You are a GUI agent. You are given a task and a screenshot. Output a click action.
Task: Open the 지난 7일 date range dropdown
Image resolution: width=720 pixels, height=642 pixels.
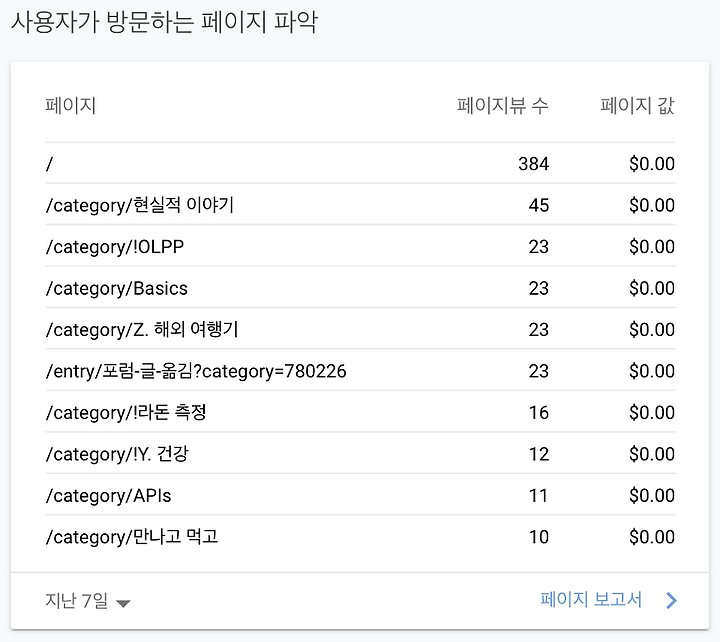[88, 601]
